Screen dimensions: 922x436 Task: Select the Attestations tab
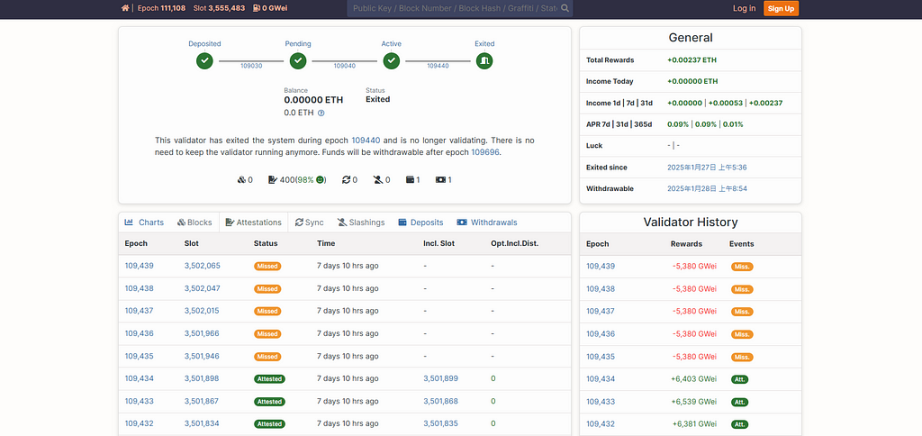tap(253, 222)
